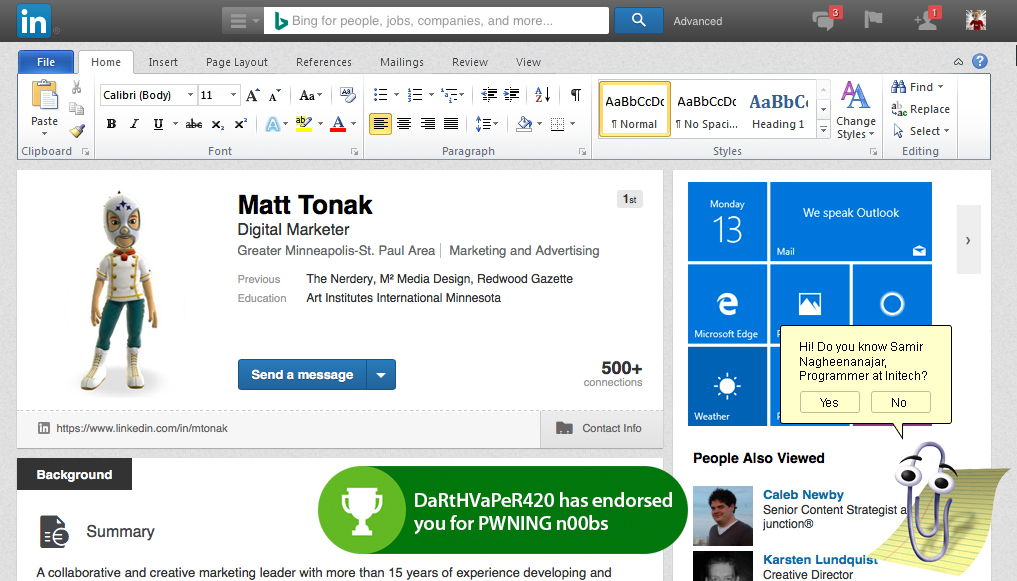The height and width of the screenshot is (581, 1017).
Task: Open the add connections icon
Action: (x=926, y=21)
